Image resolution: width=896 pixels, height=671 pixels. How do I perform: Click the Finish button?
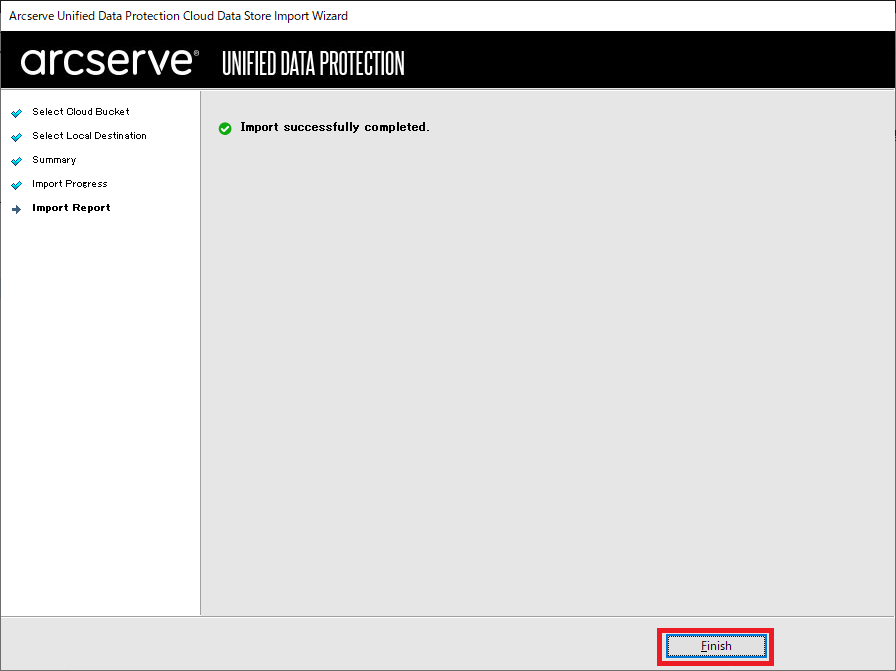[715, 646]
